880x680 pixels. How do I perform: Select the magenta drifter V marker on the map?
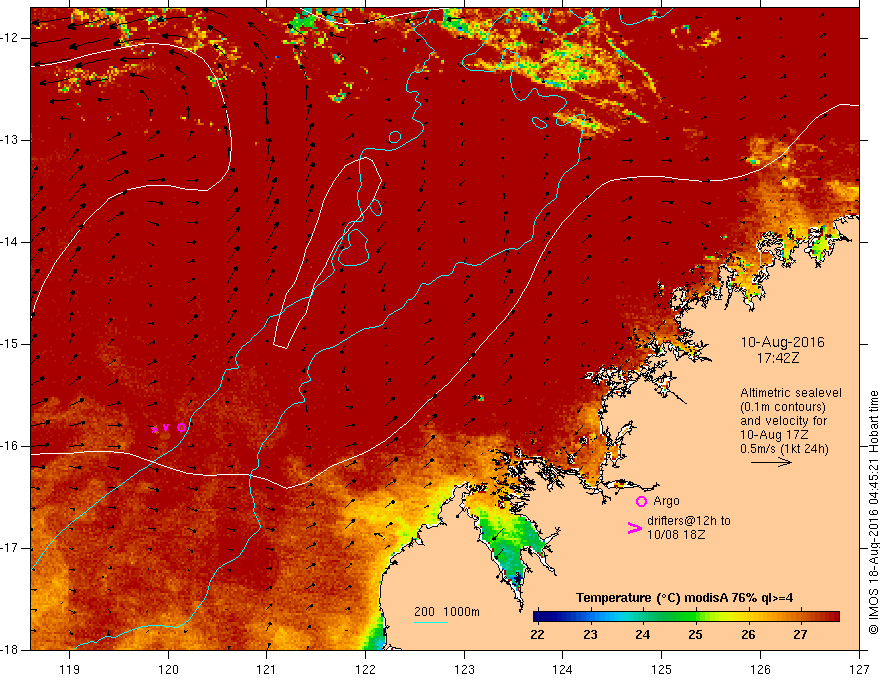click(x=166, y=428)
